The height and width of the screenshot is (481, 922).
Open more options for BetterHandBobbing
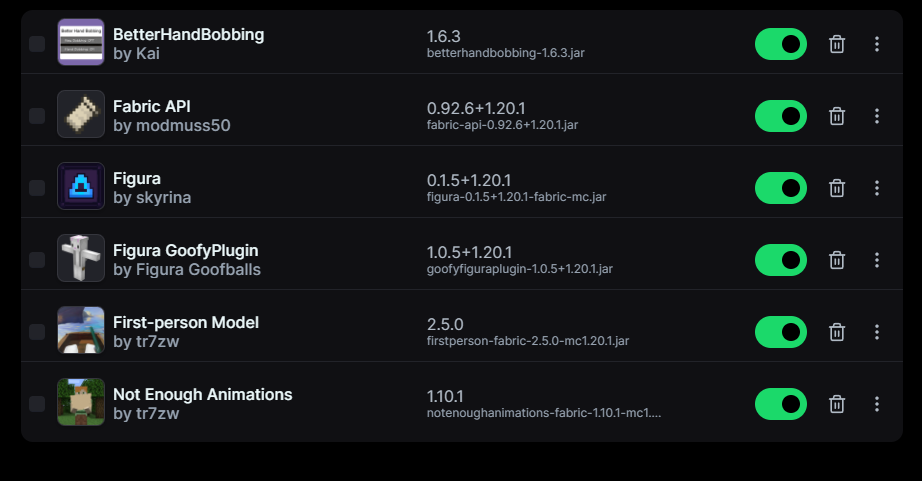[x=877, y=44]
